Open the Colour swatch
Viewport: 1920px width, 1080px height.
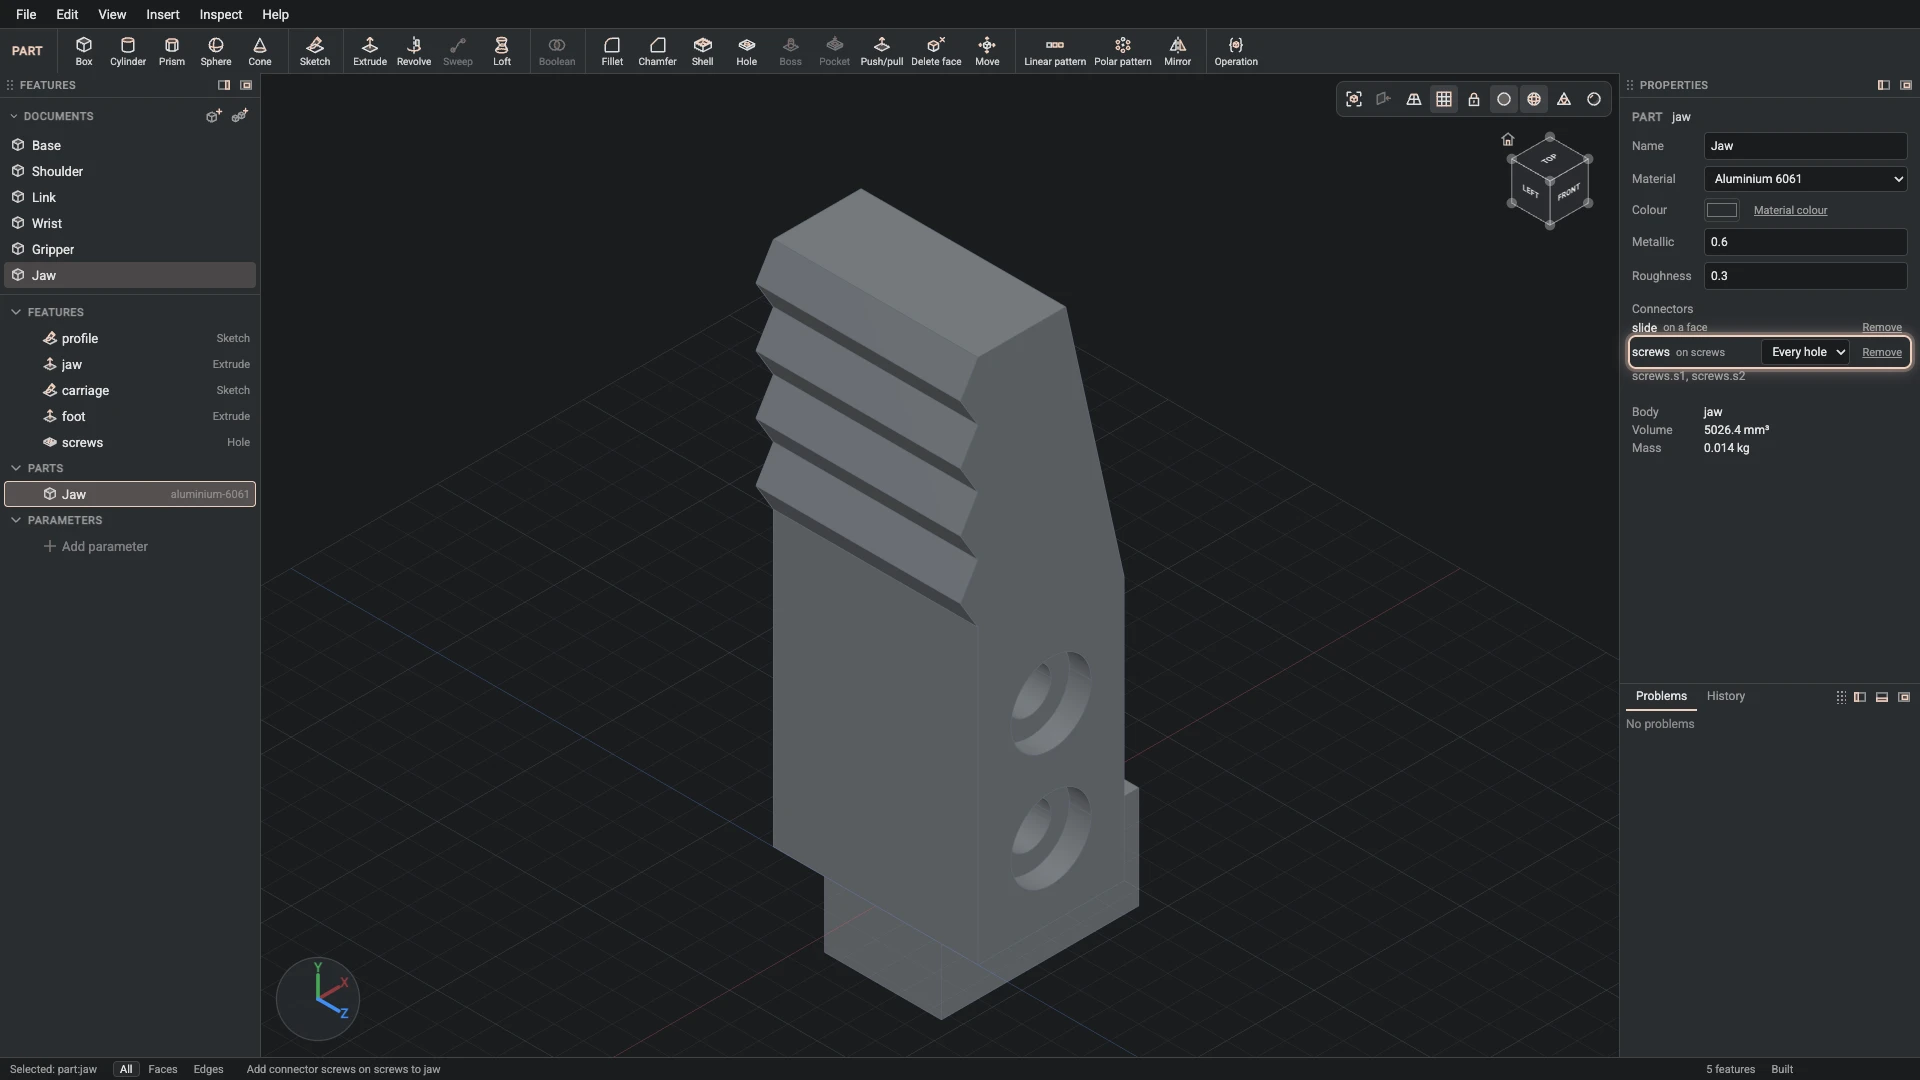(1722, 210)
